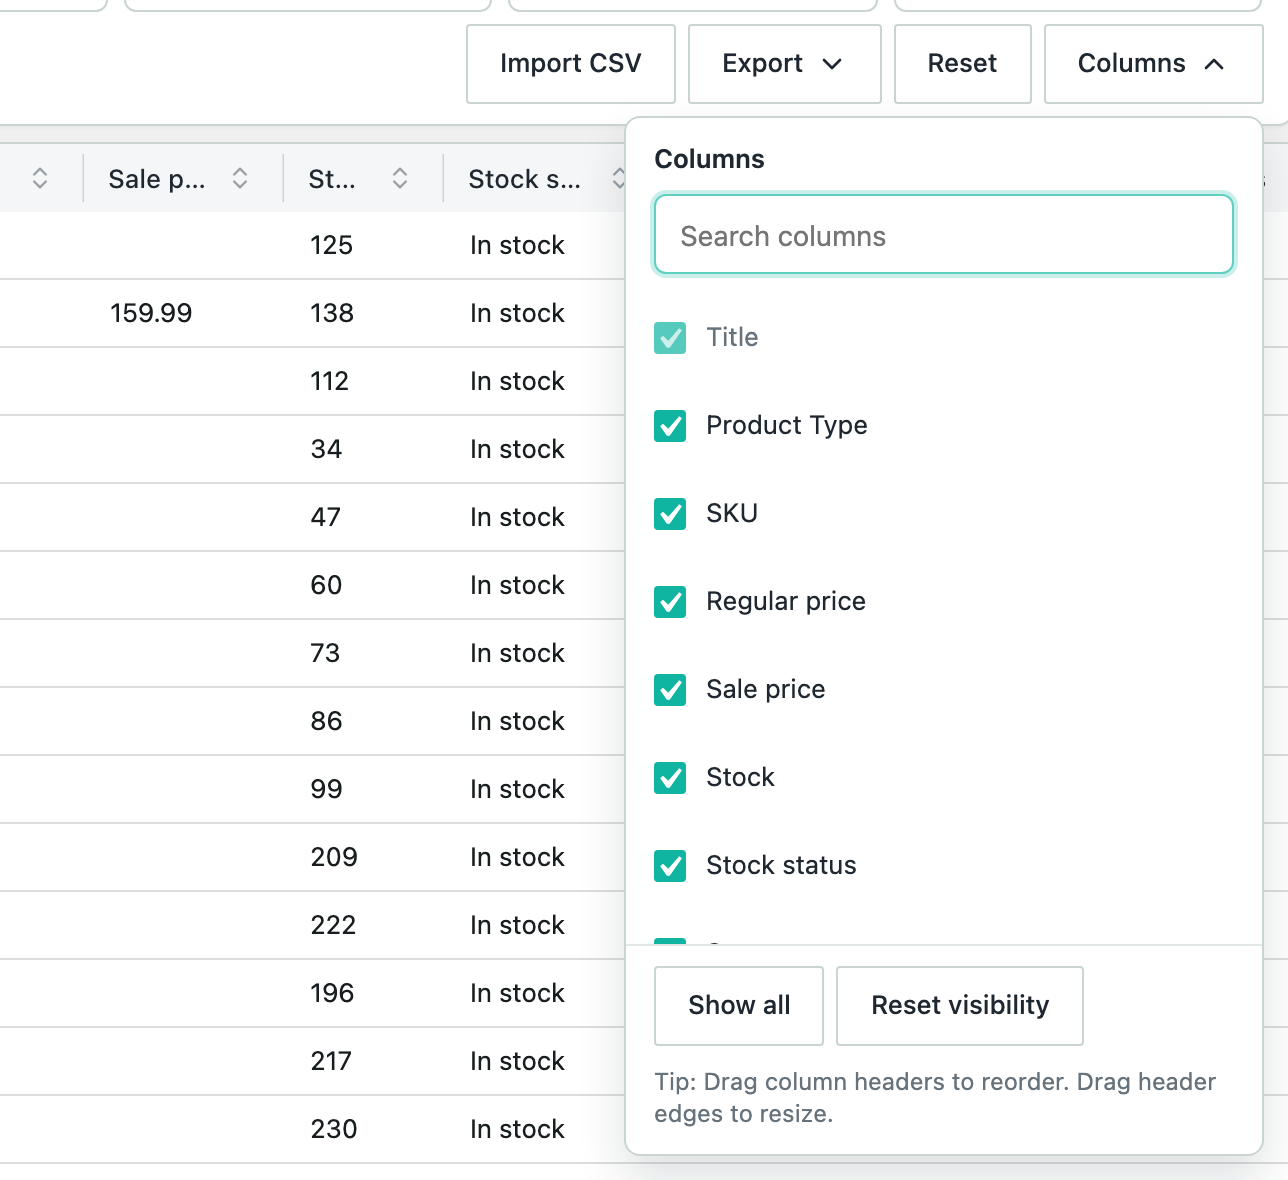Uncheck Regular price column visibility
This screenshot has width=1288, height=1180.
[670, 602]
